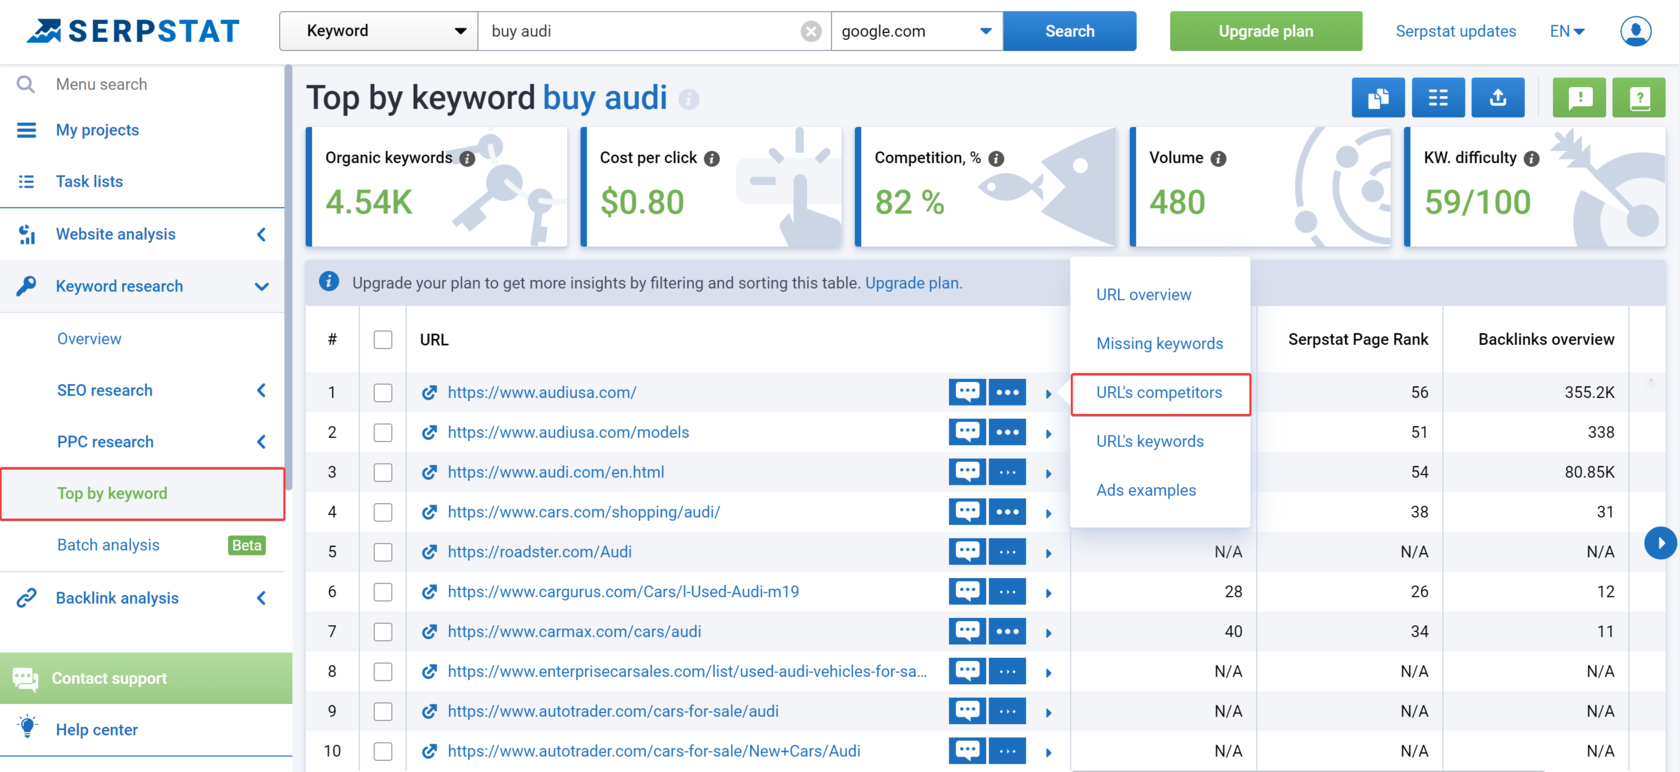Image resolution: width=1680 pixels, height=772 pixels.
Task: Open more options for cars.com/shopping/audi row
Action: pyautogui.click(x=1007, y=512)
